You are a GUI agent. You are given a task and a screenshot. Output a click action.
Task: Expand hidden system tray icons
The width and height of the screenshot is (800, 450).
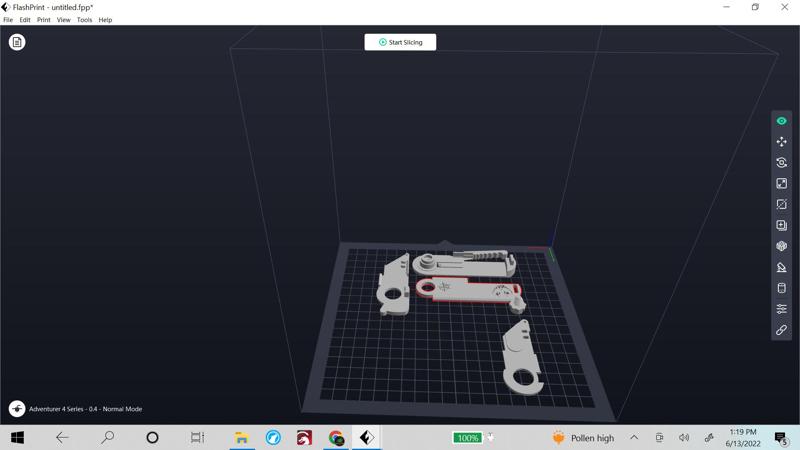click(x=634, y=438)
